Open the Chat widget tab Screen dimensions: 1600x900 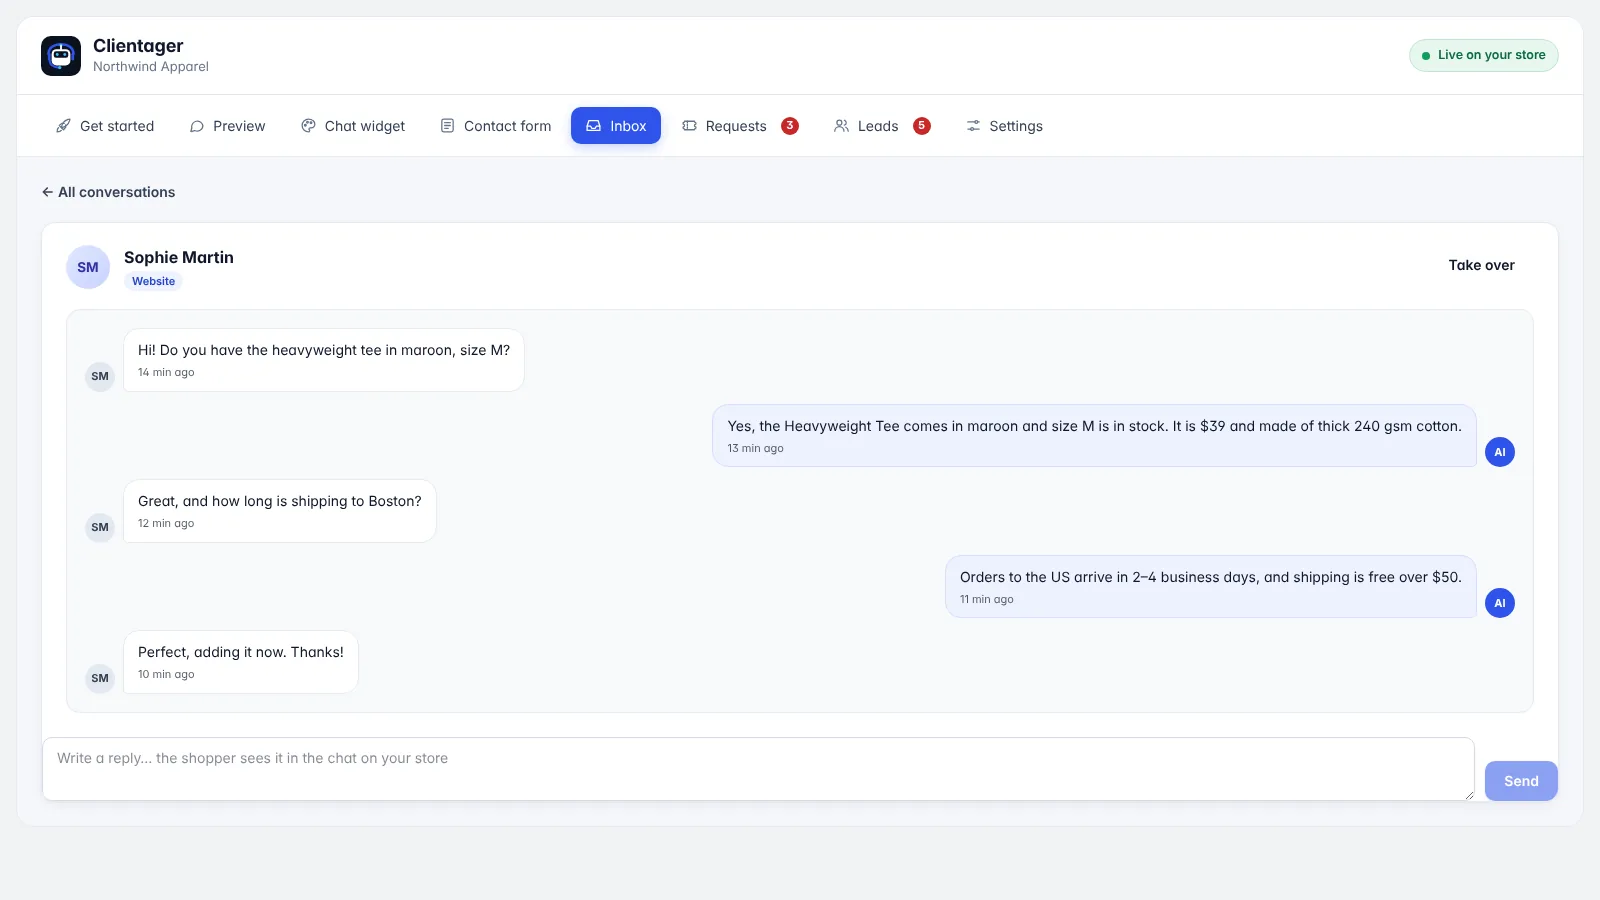pos(353,126)
